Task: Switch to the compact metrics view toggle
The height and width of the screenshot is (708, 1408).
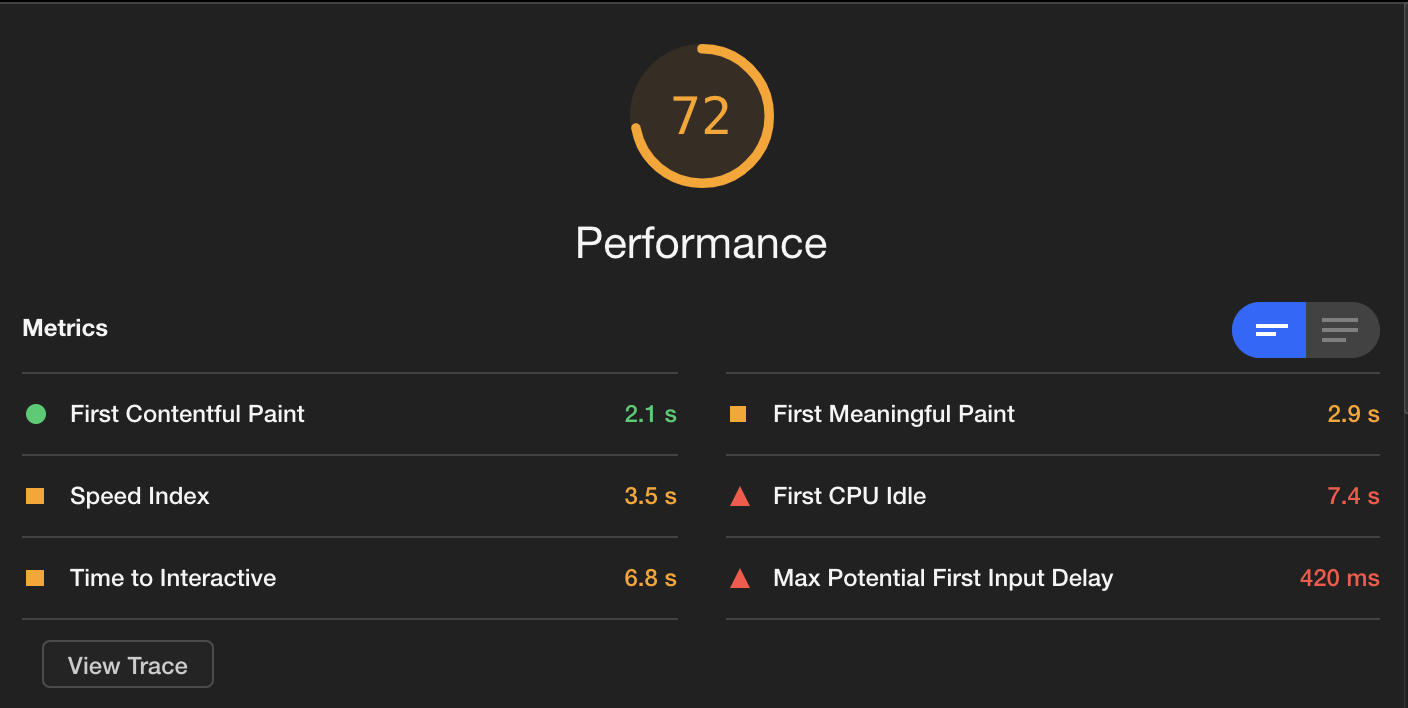Action: (x=1269, y=330)
